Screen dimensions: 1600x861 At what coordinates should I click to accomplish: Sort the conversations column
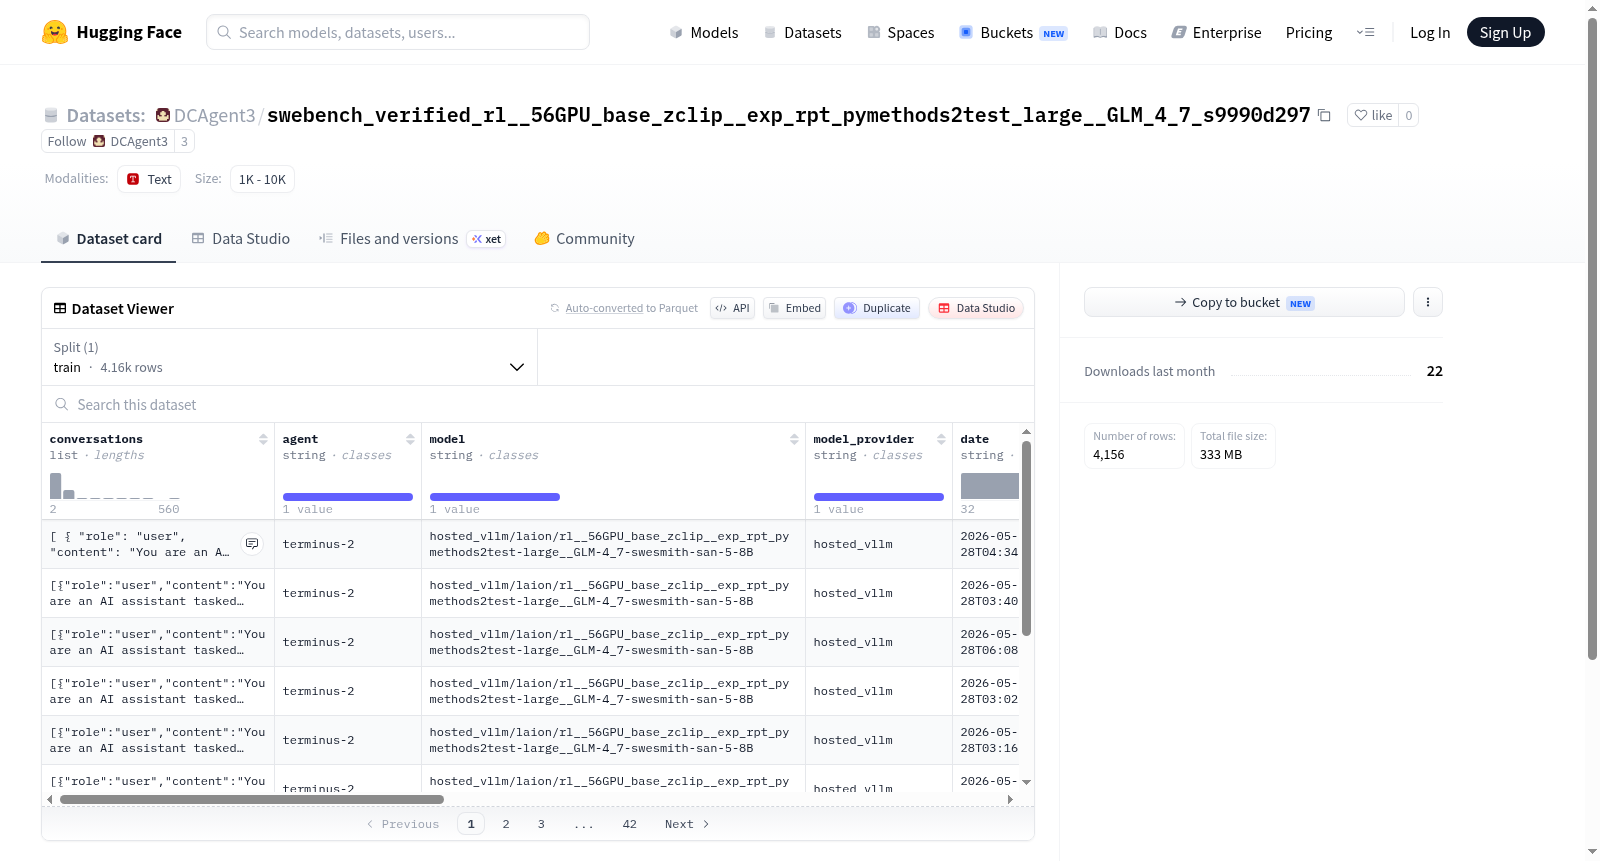pyautogui.click(x=263, y=439)
